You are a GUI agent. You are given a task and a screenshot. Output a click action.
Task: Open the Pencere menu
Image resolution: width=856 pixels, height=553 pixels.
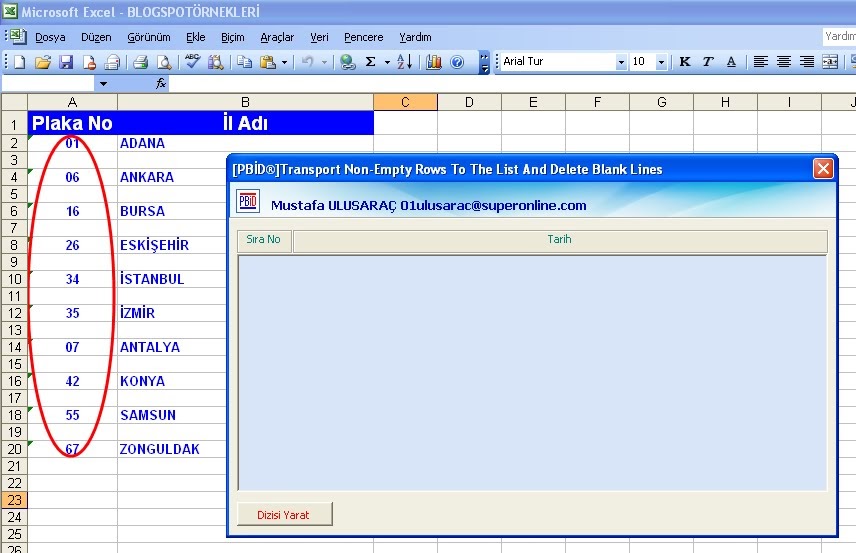pyautogui.click(x=364, y=37)
